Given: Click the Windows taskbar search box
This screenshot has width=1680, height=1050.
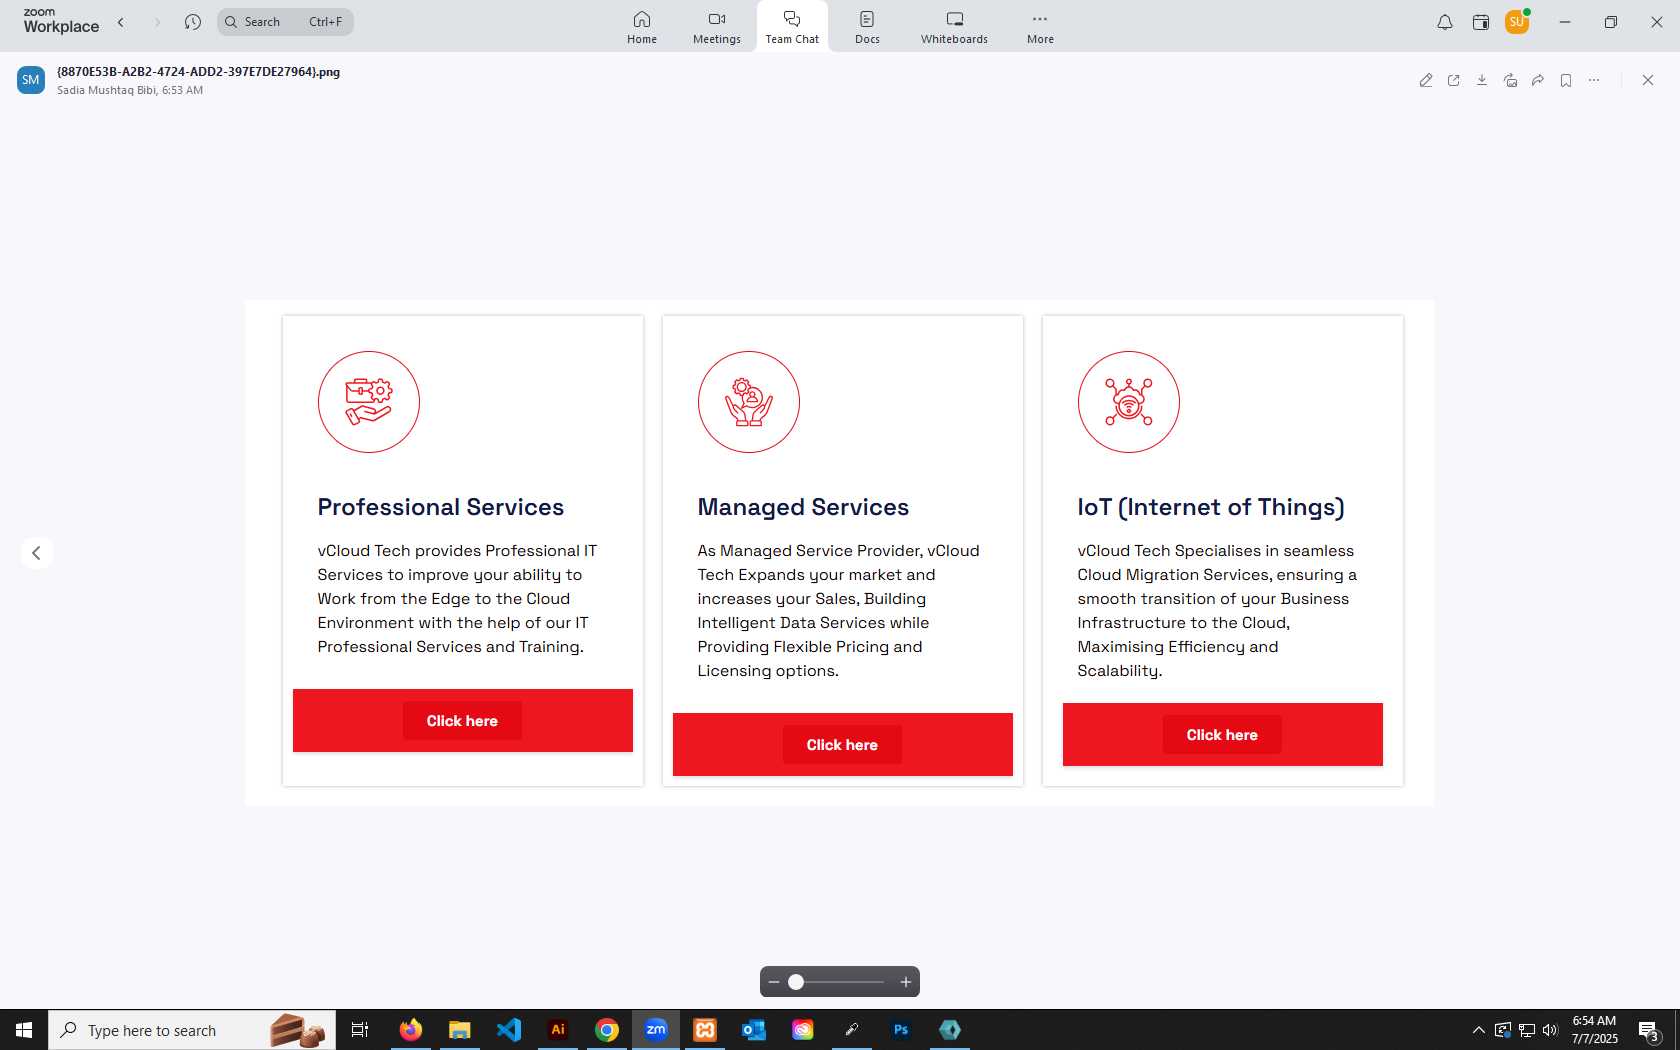Looking at the screenshot, I should pyautogui.click(x=192, y=1030).
